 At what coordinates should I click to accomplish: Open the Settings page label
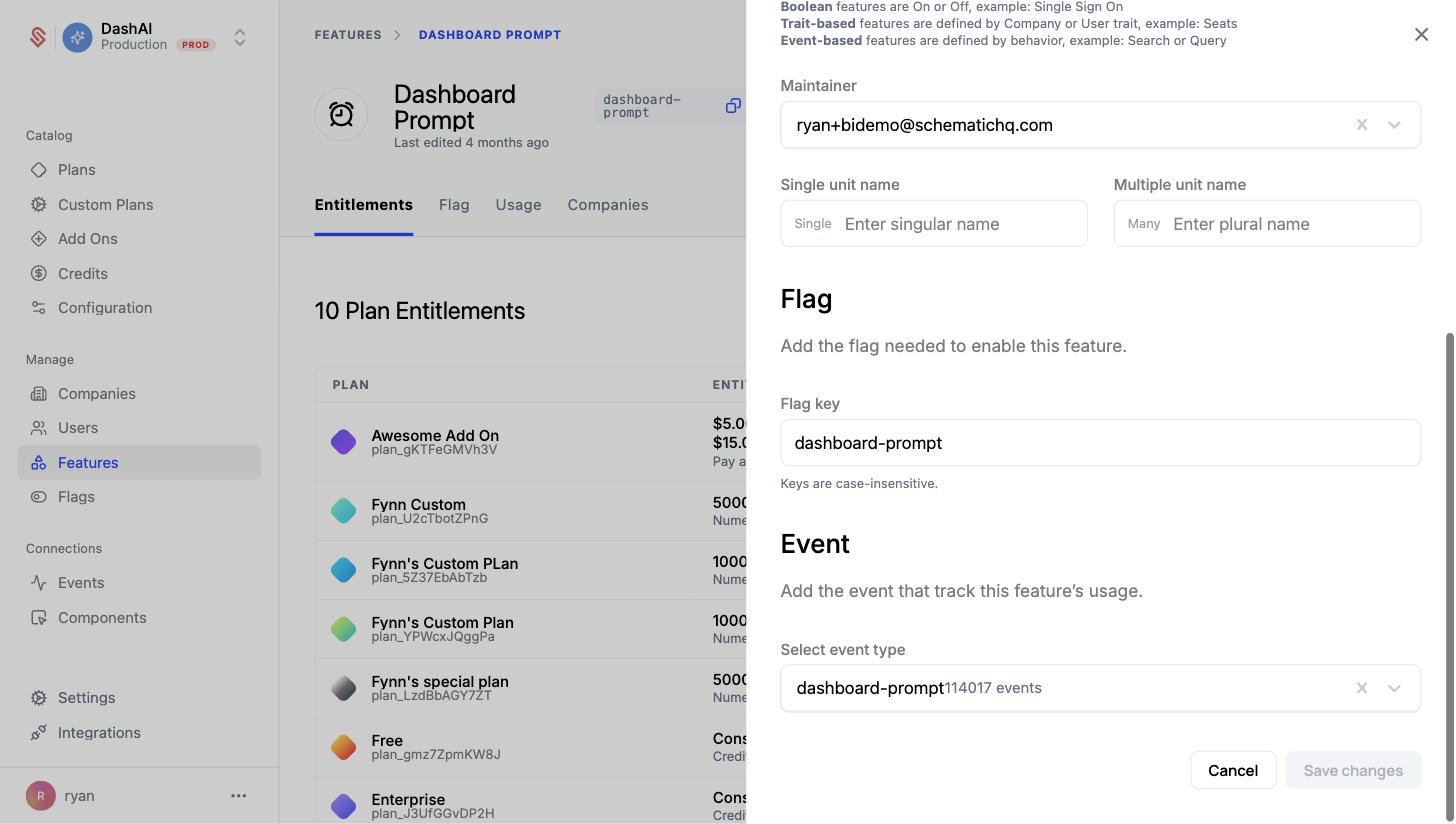(86, 698)
